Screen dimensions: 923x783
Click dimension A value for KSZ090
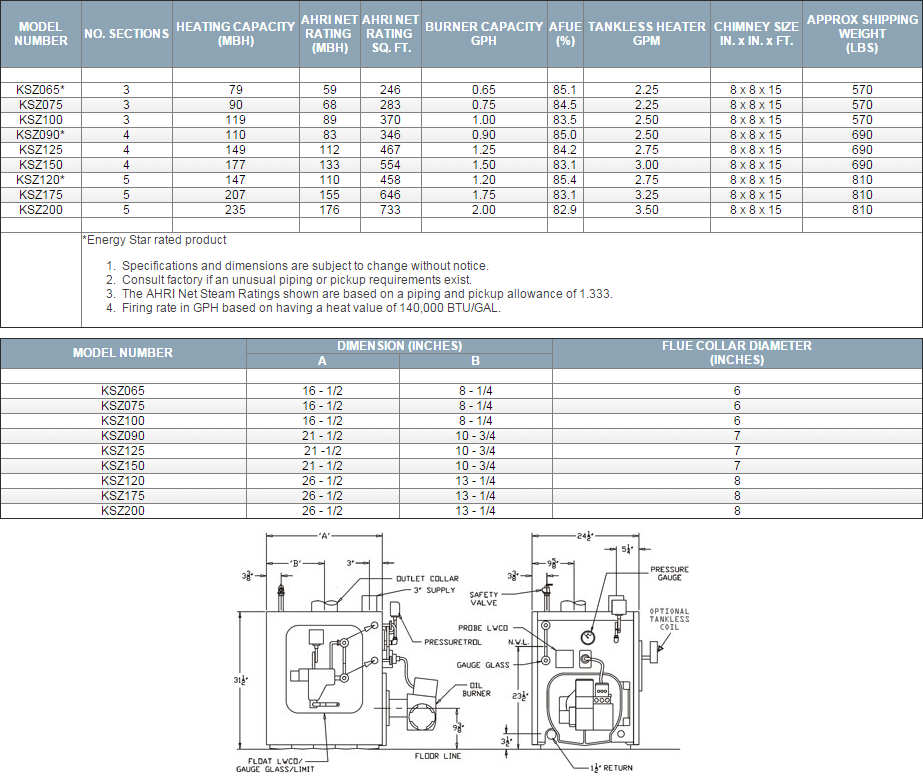click(323, 436)
